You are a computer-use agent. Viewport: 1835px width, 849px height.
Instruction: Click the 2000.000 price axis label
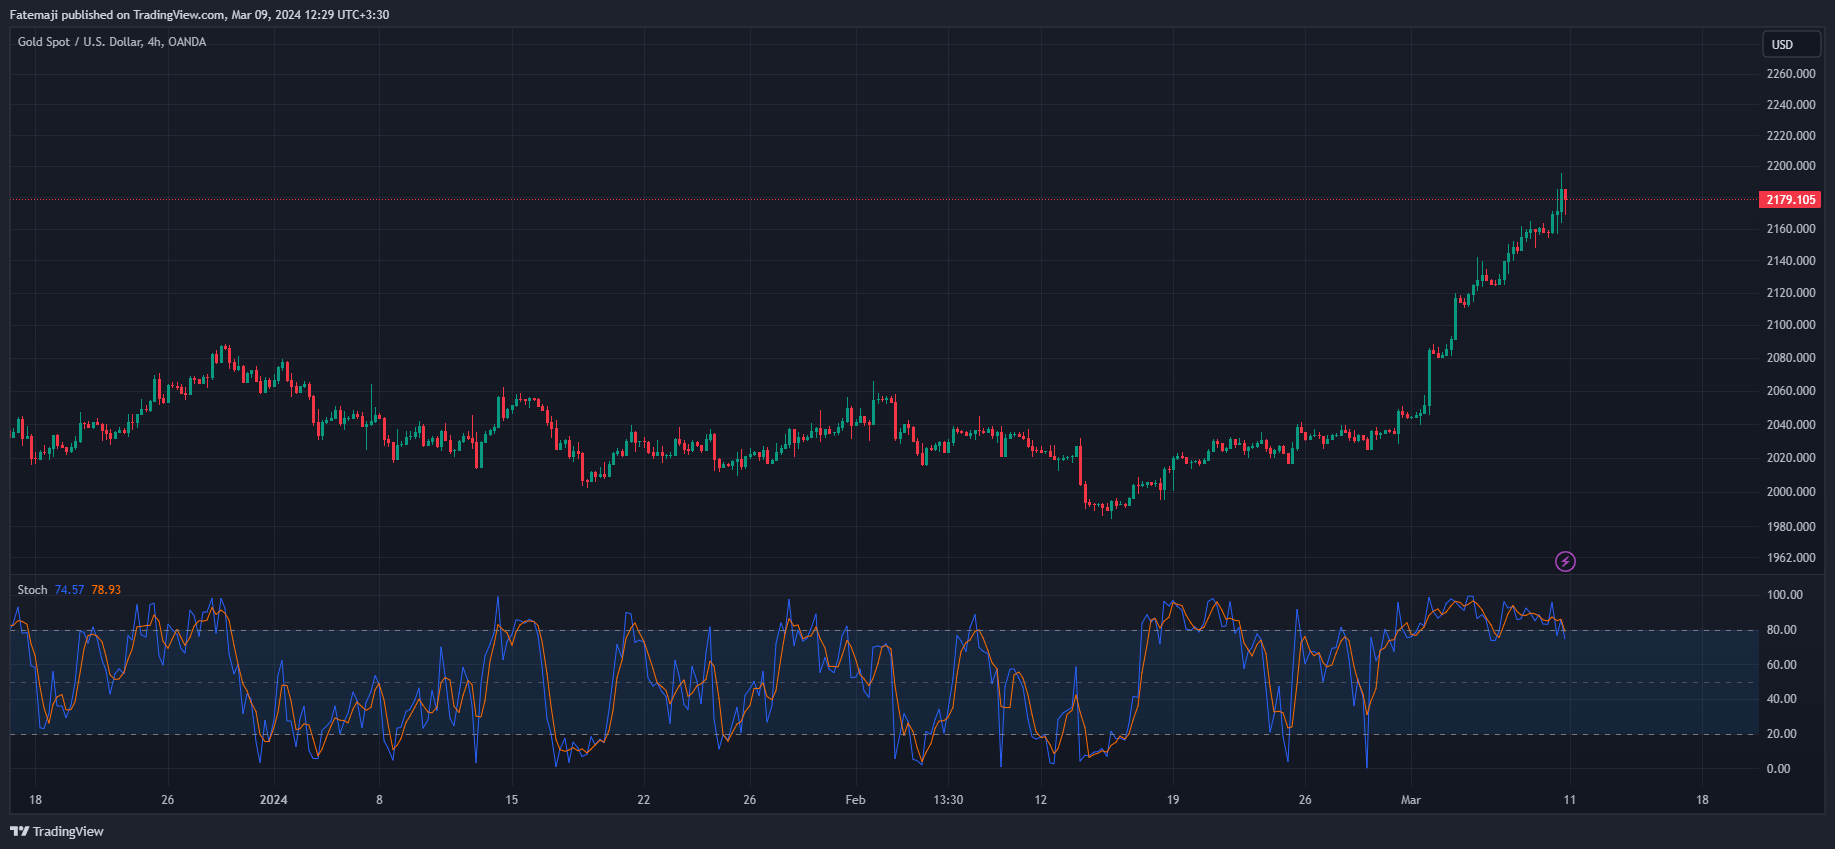coord(1791,492)
